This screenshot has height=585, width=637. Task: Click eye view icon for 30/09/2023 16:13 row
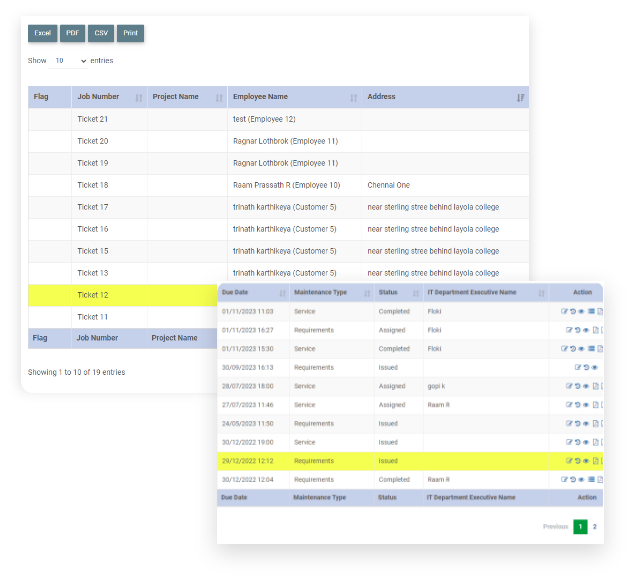[594, 367]
